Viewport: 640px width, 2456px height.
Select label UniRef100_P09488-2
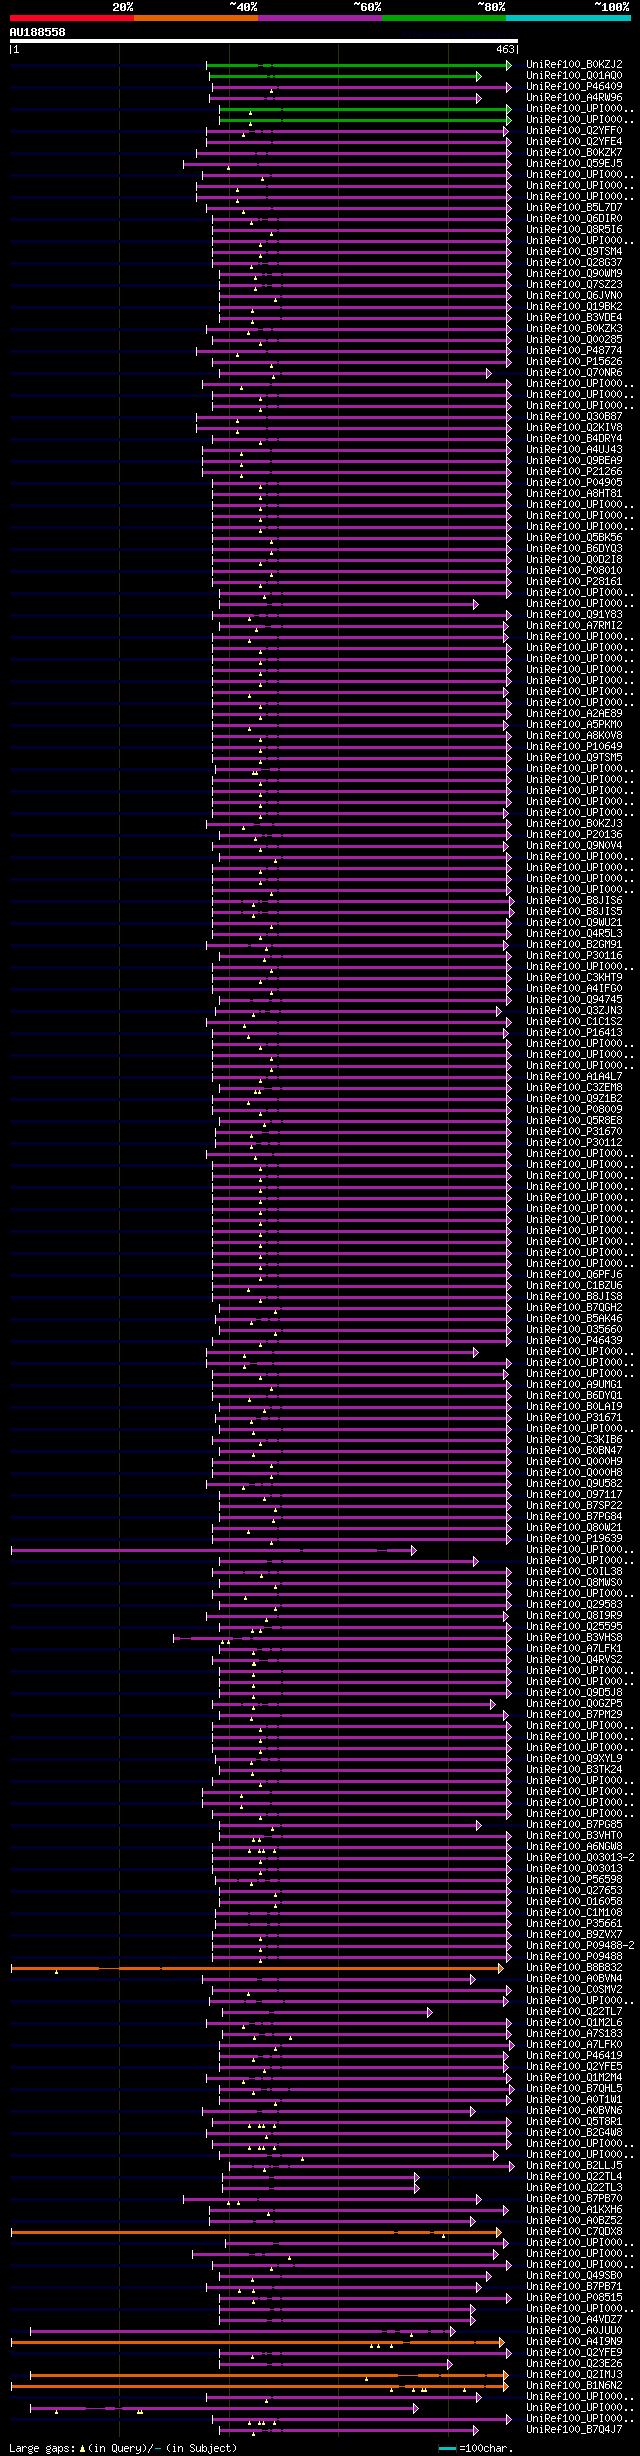point(580,1946)
